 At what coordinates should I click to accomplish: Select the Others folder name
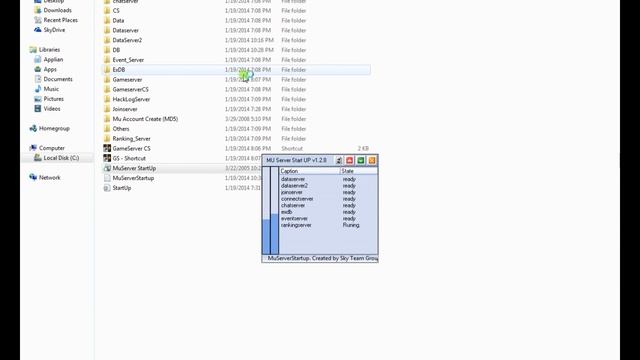point(121,129)
